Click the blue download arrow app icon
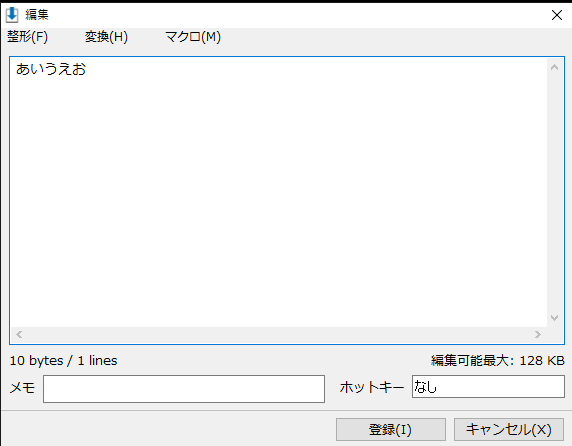Image resolution: width=572 pixels, height=446 pixels. click(x=12, y=15)
